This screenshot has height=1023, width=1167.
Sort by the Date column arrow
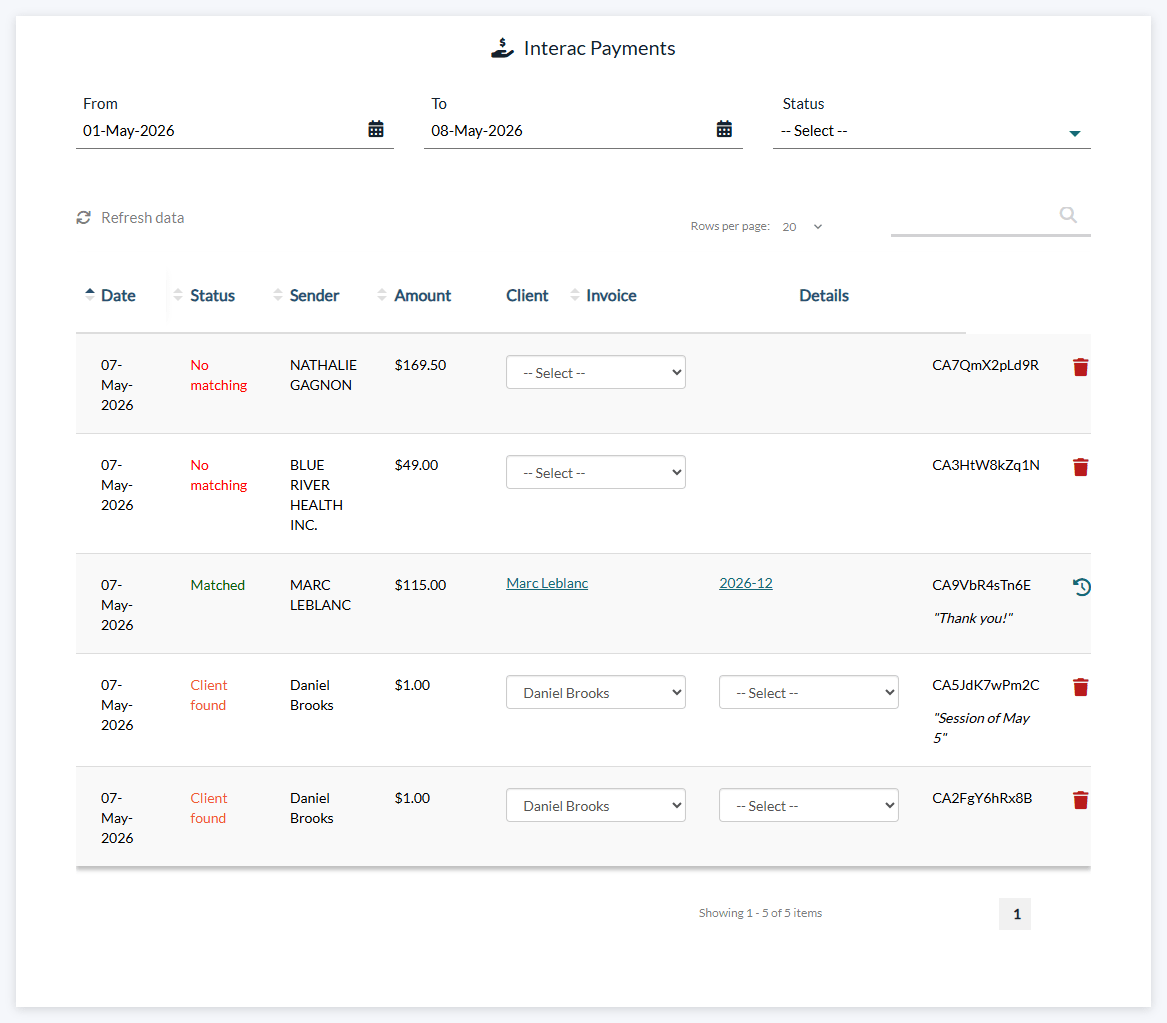click(89, 295)
